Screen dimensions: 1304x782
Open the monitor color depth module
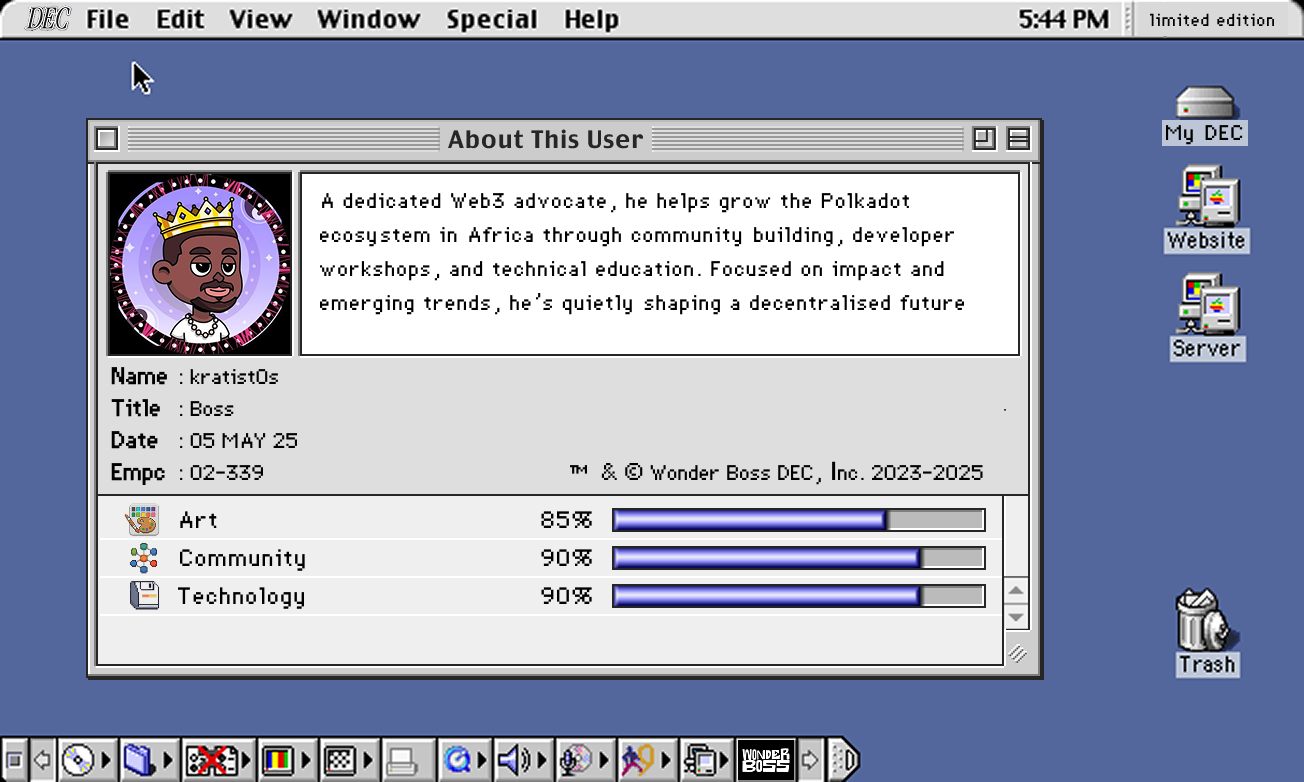tap(286, 761)
